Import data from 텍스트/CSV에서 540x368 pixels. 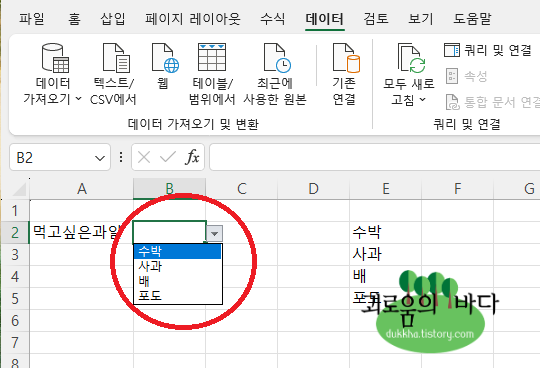[113, 74]
